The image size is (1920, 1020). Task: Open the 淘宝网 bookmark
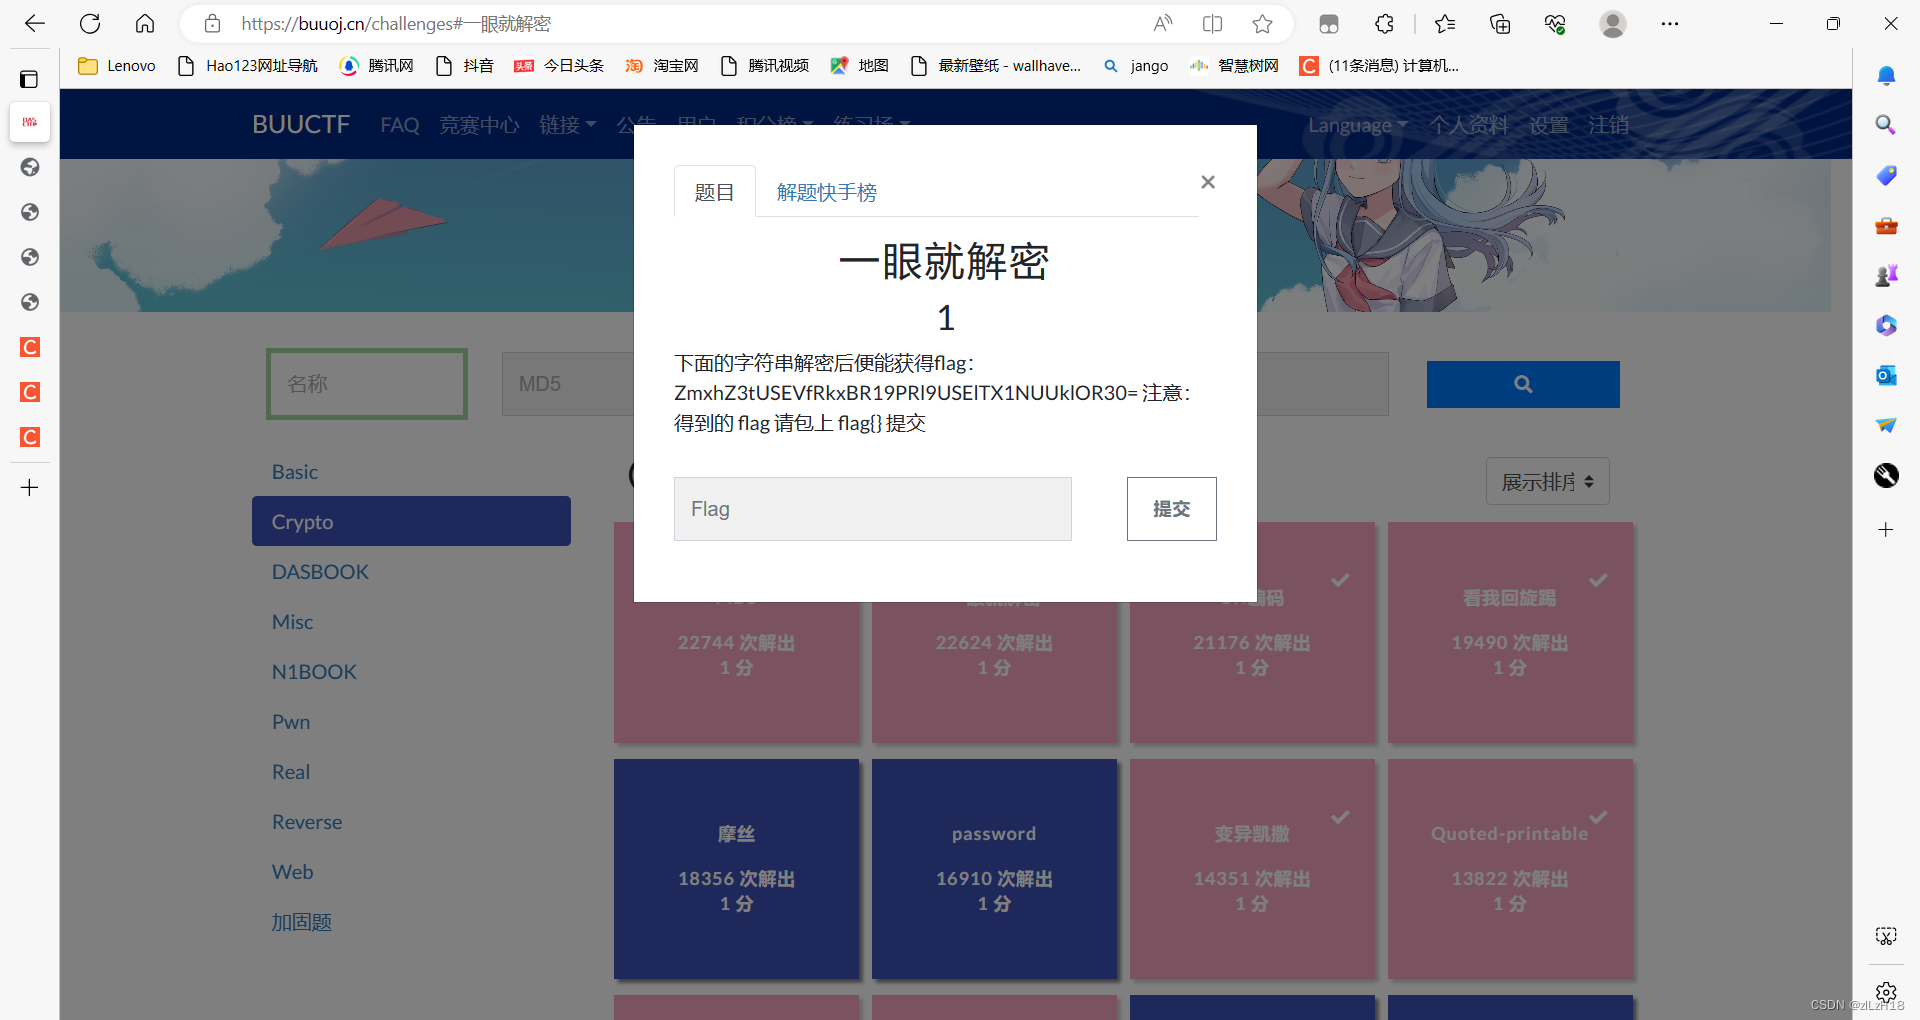click(661, 65)
